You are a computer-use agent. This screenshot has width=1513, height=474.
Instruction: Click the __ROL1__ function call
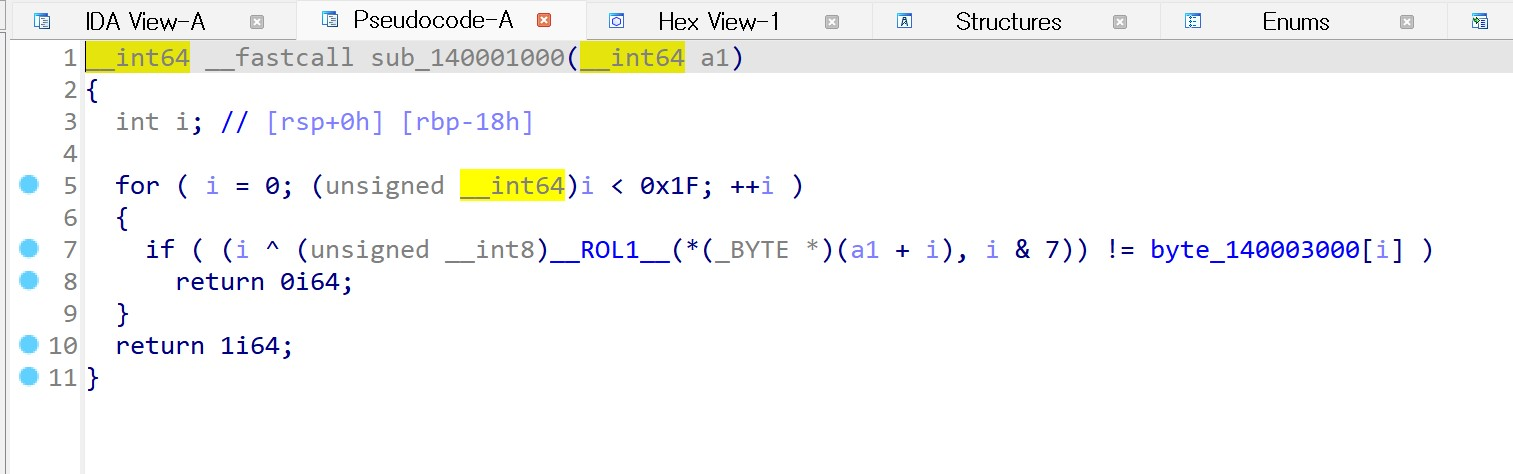[x=610, y=250]
